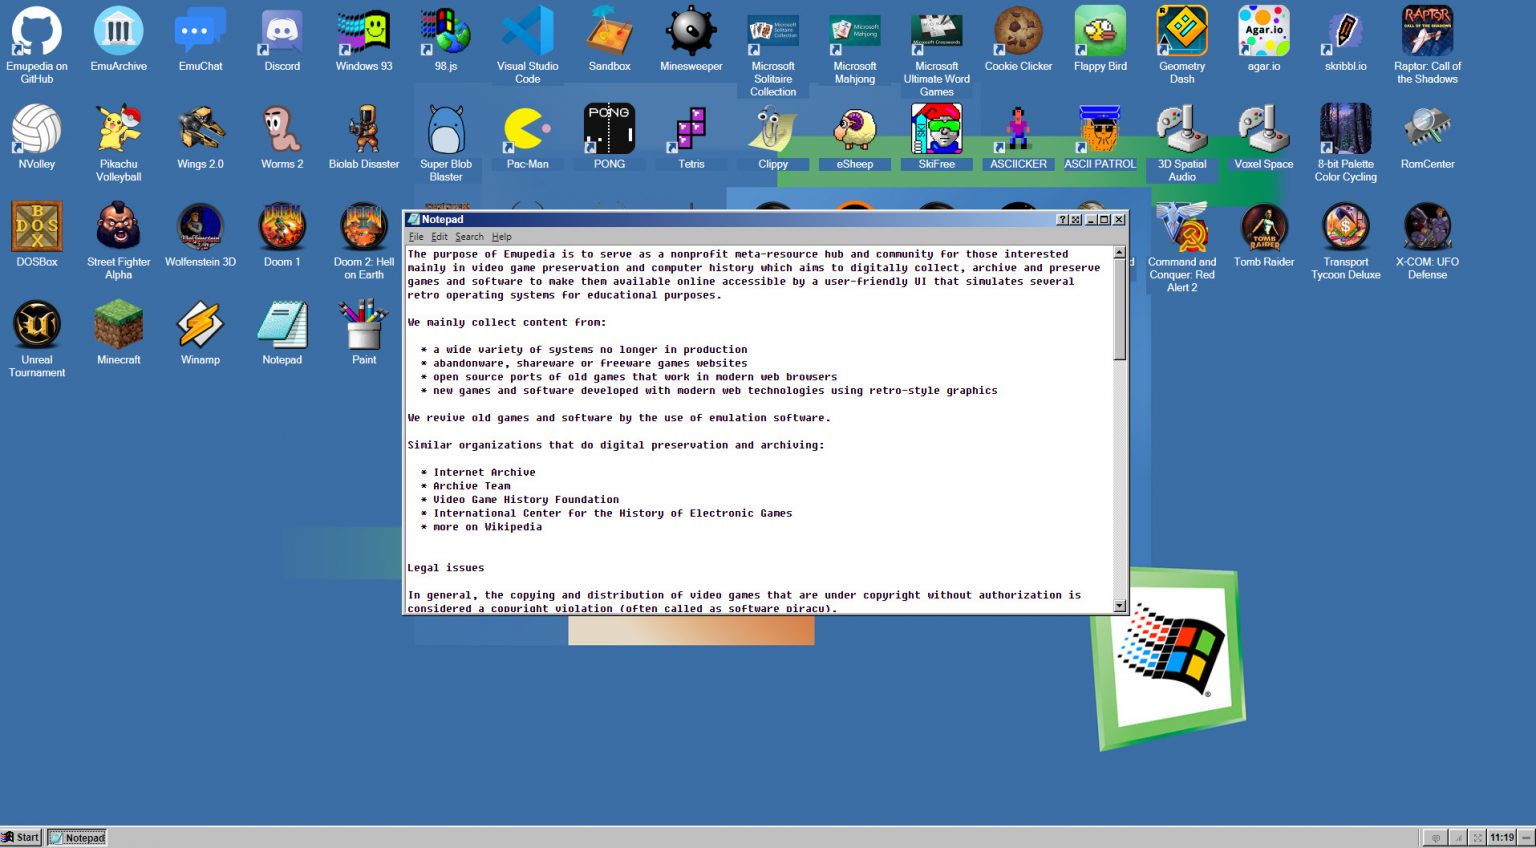Open the Search menu in Notepad
Screen dimensions: 1536x848
tap(469, 237)
